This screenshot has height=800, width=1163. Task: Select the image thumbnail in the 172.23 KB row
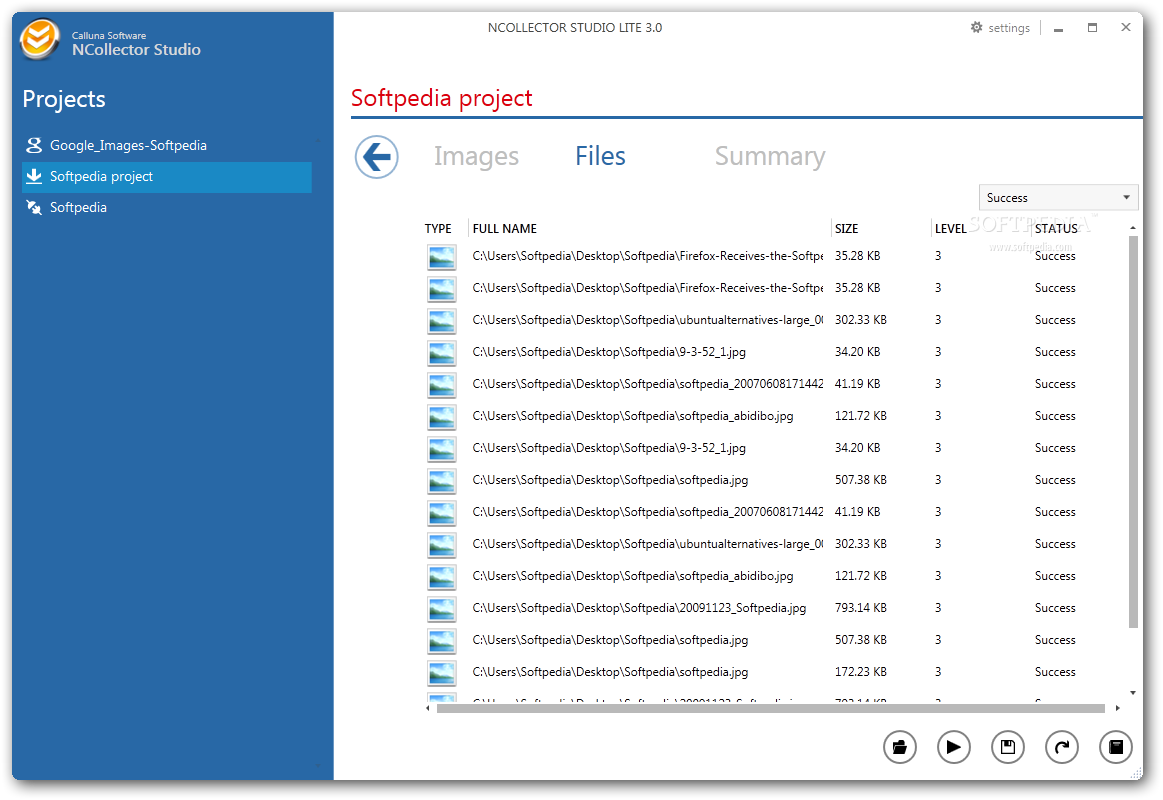point(441,672)
